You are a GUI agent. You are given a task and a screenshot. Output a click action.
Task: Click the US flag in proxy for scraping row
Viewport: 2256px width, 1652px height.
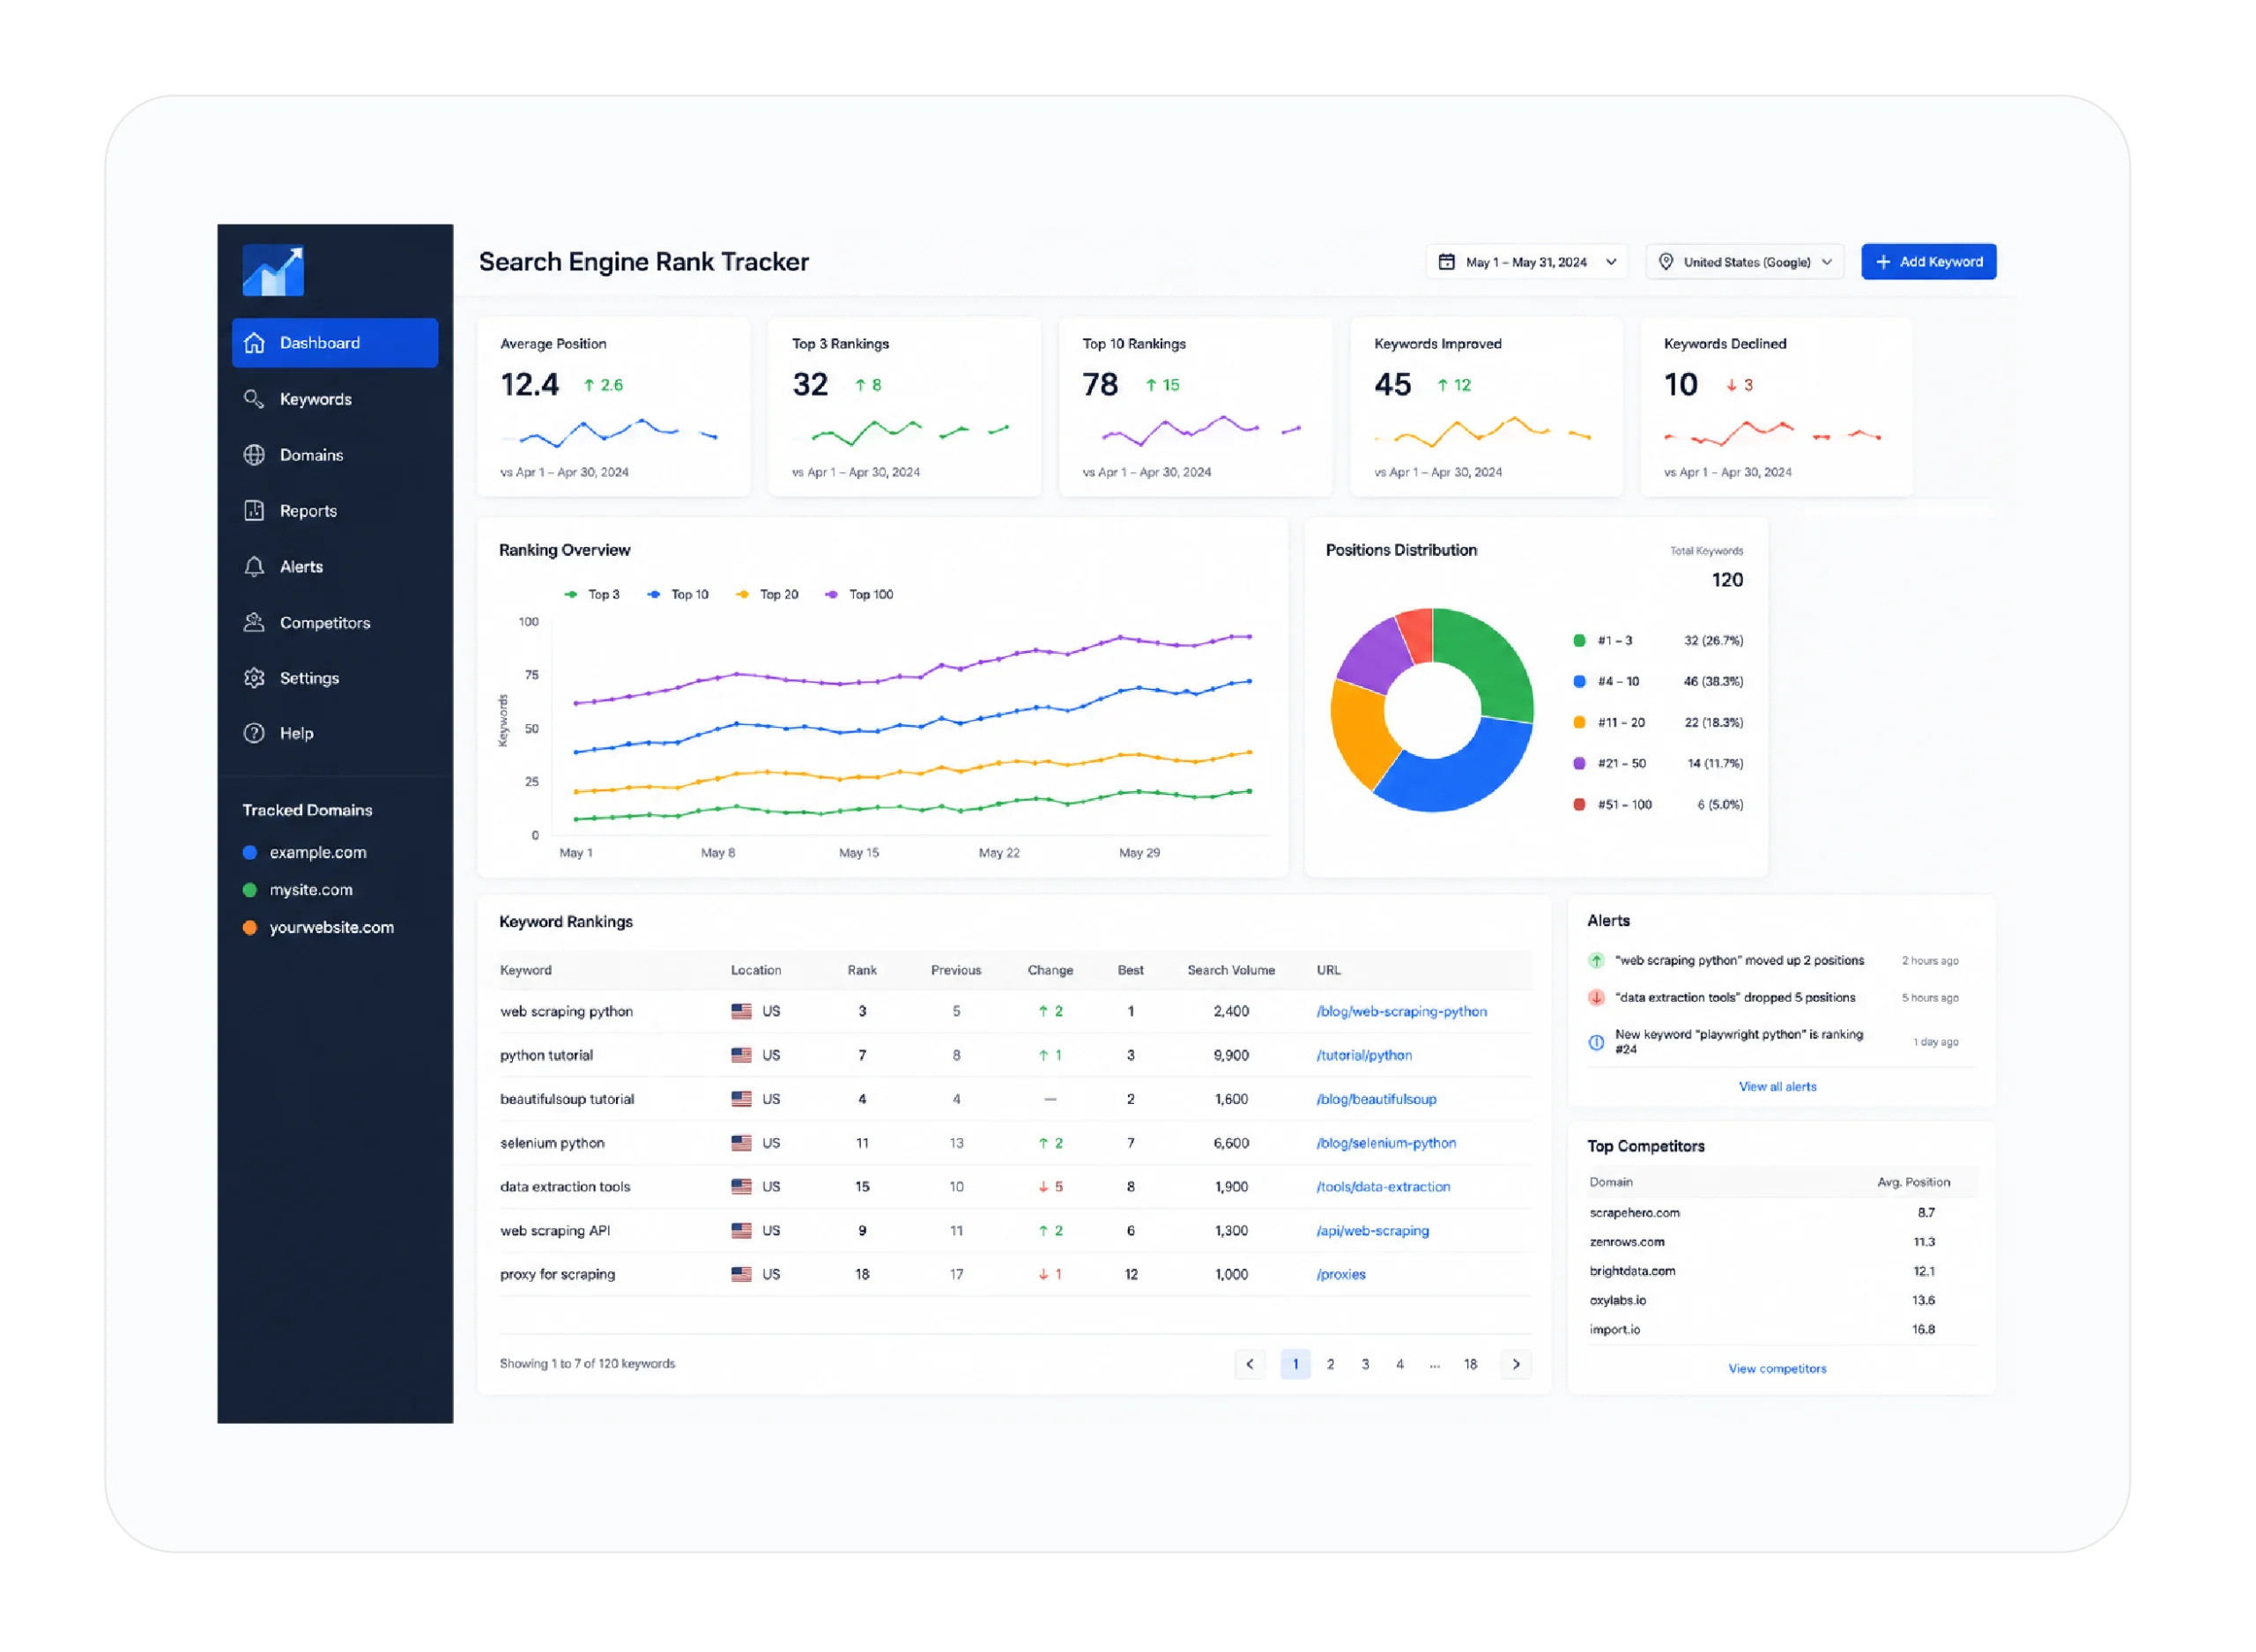(742, 1275)
